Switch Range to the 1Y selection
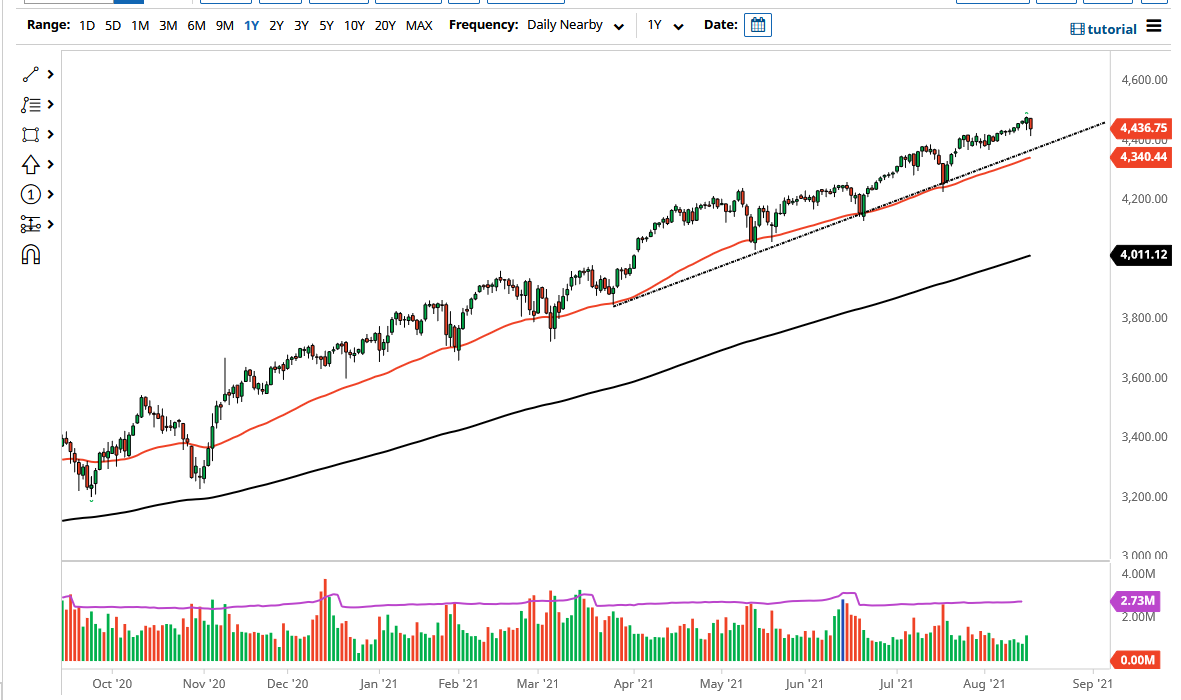1181x700 pixels. (251, 25)
